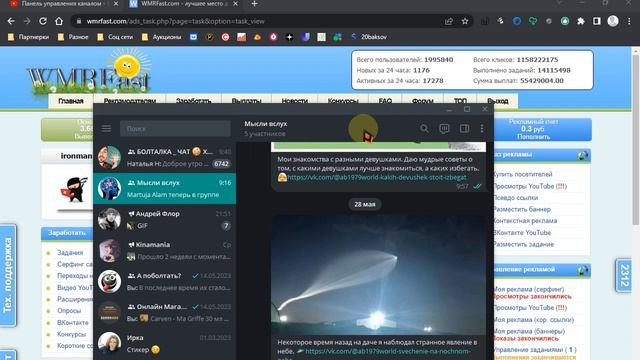This screenshot has width=640, height=360.
Task: Click Контекстная реклама link
Action: pos(525,221)
